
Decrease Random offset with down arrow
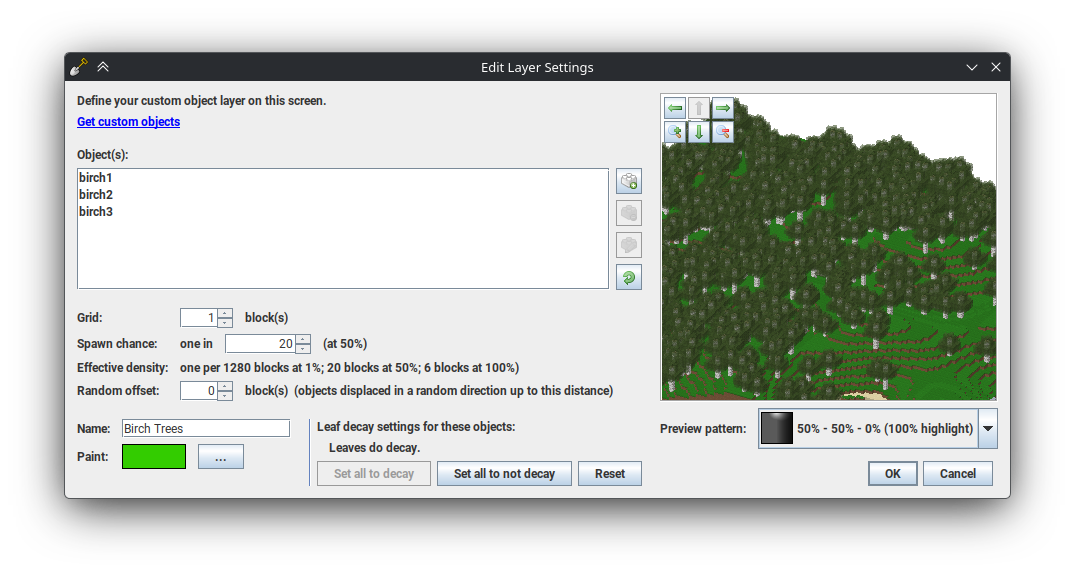tap(225, 395)
